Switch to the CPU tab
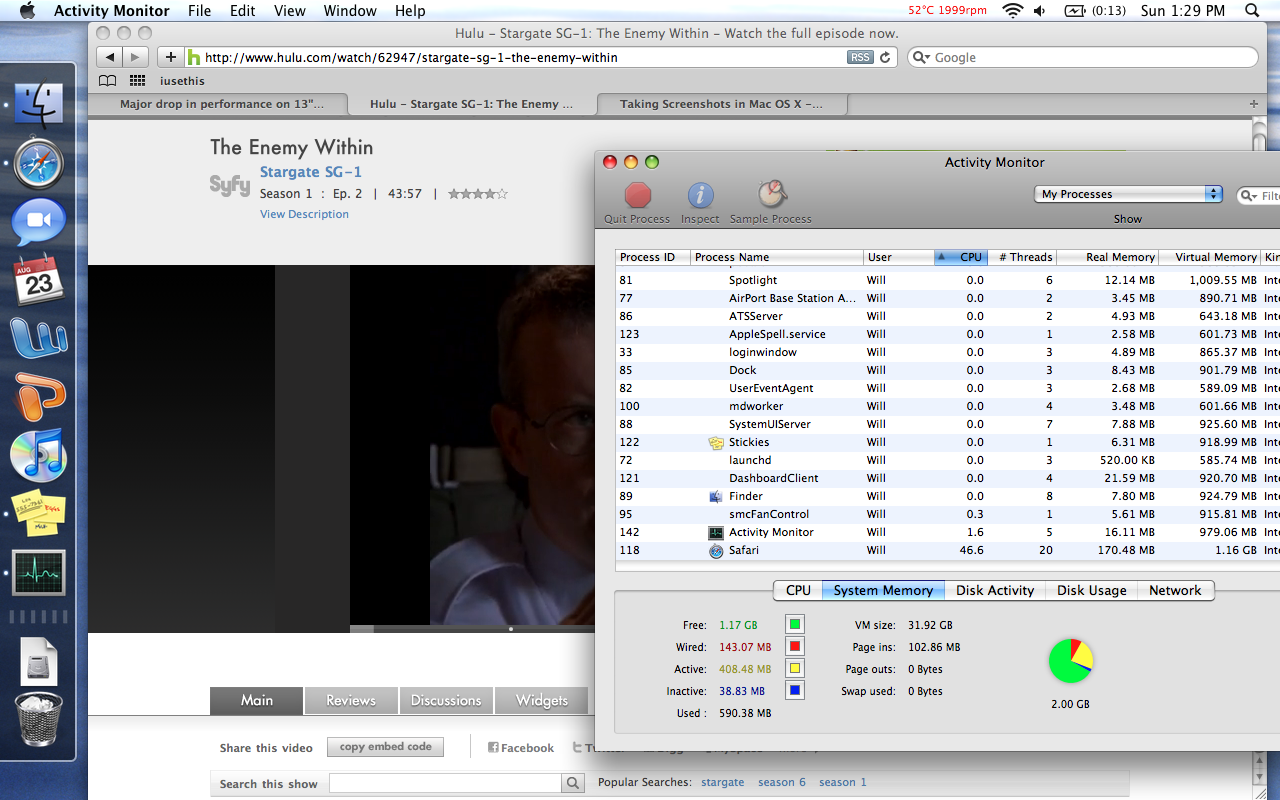This screenshot has height=800, width=1280. (798, 590)
